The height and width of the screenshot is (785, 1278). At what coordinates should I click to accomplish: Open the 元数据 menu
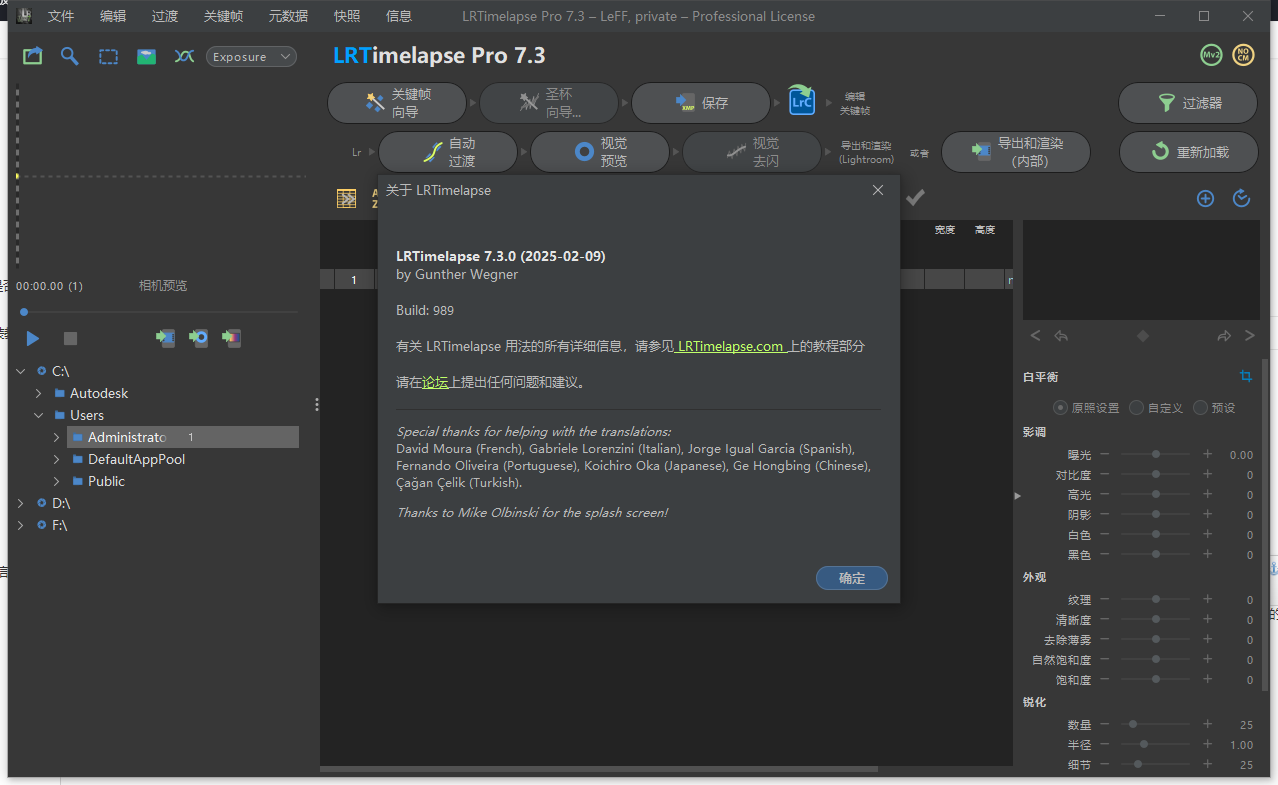point(288,16)
